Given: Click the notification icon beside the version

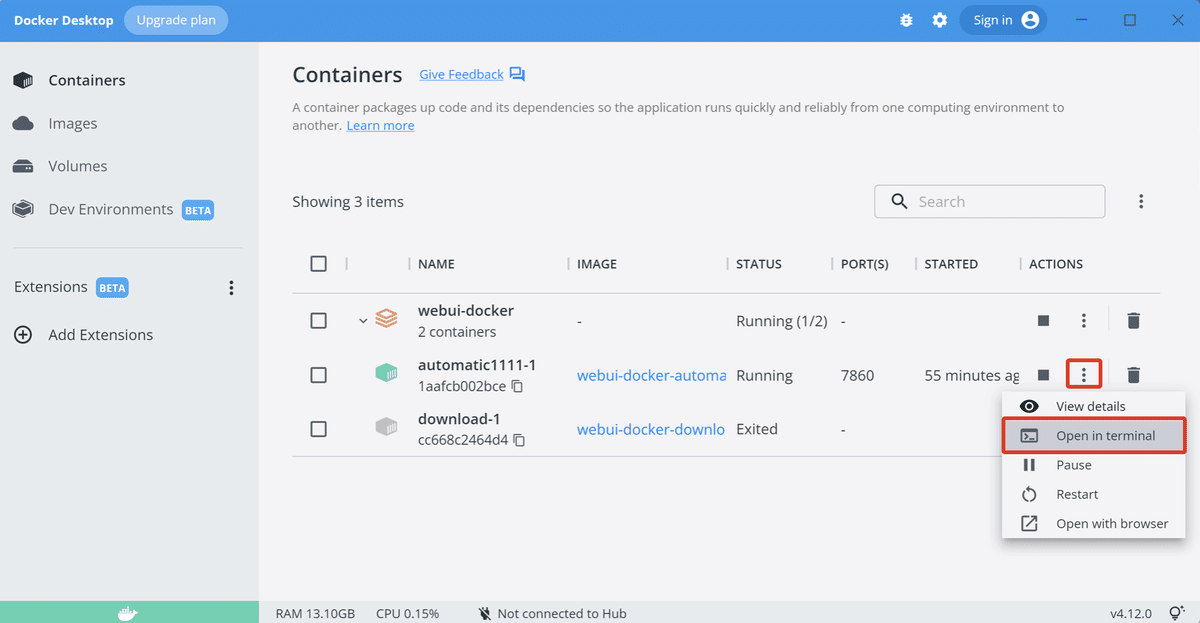Looking at the screenshot, I should click(1178, 613).
